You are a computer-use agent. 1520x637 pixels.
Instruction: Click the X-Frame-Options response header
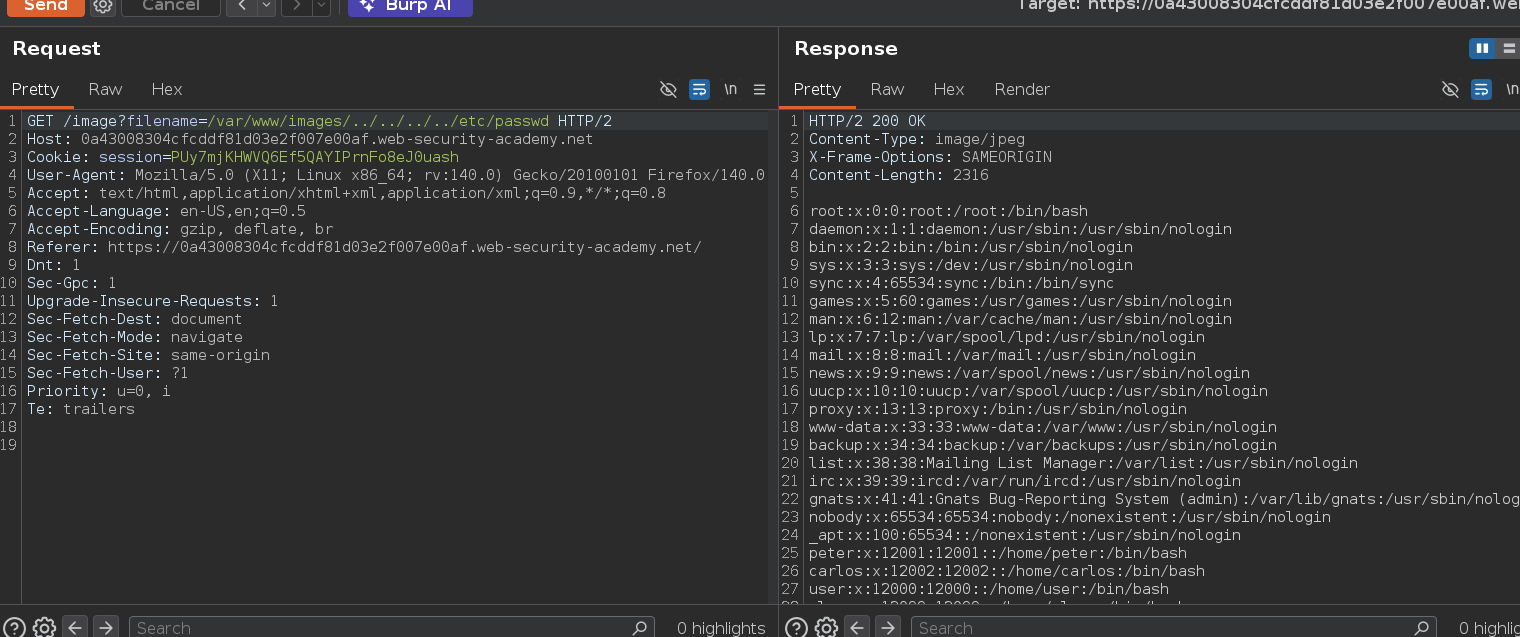coord(930,157)
